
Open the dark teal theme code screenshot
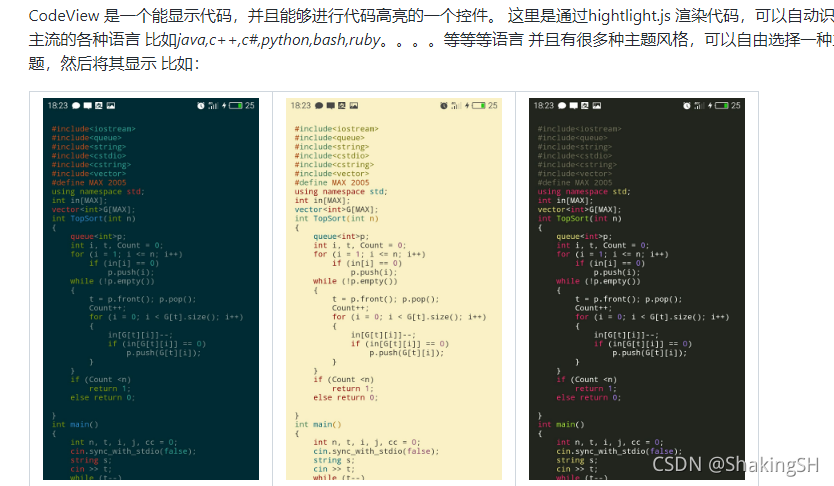click(151, 289)
